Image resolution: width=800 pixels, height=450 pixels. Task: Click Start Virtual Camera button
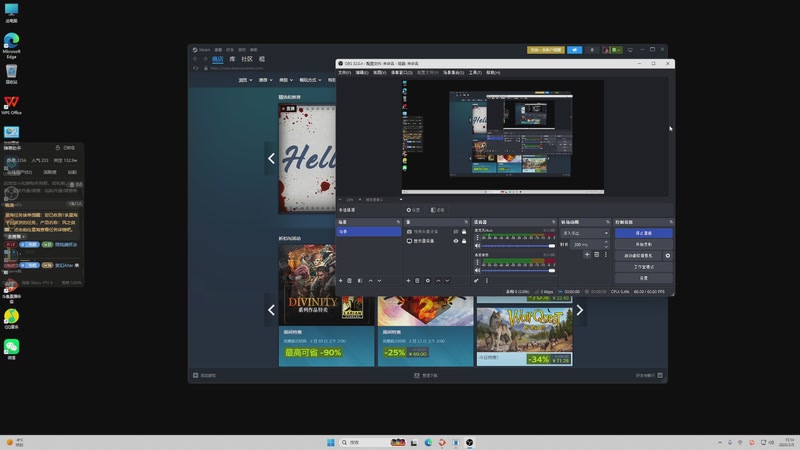(x=638, y=256)
